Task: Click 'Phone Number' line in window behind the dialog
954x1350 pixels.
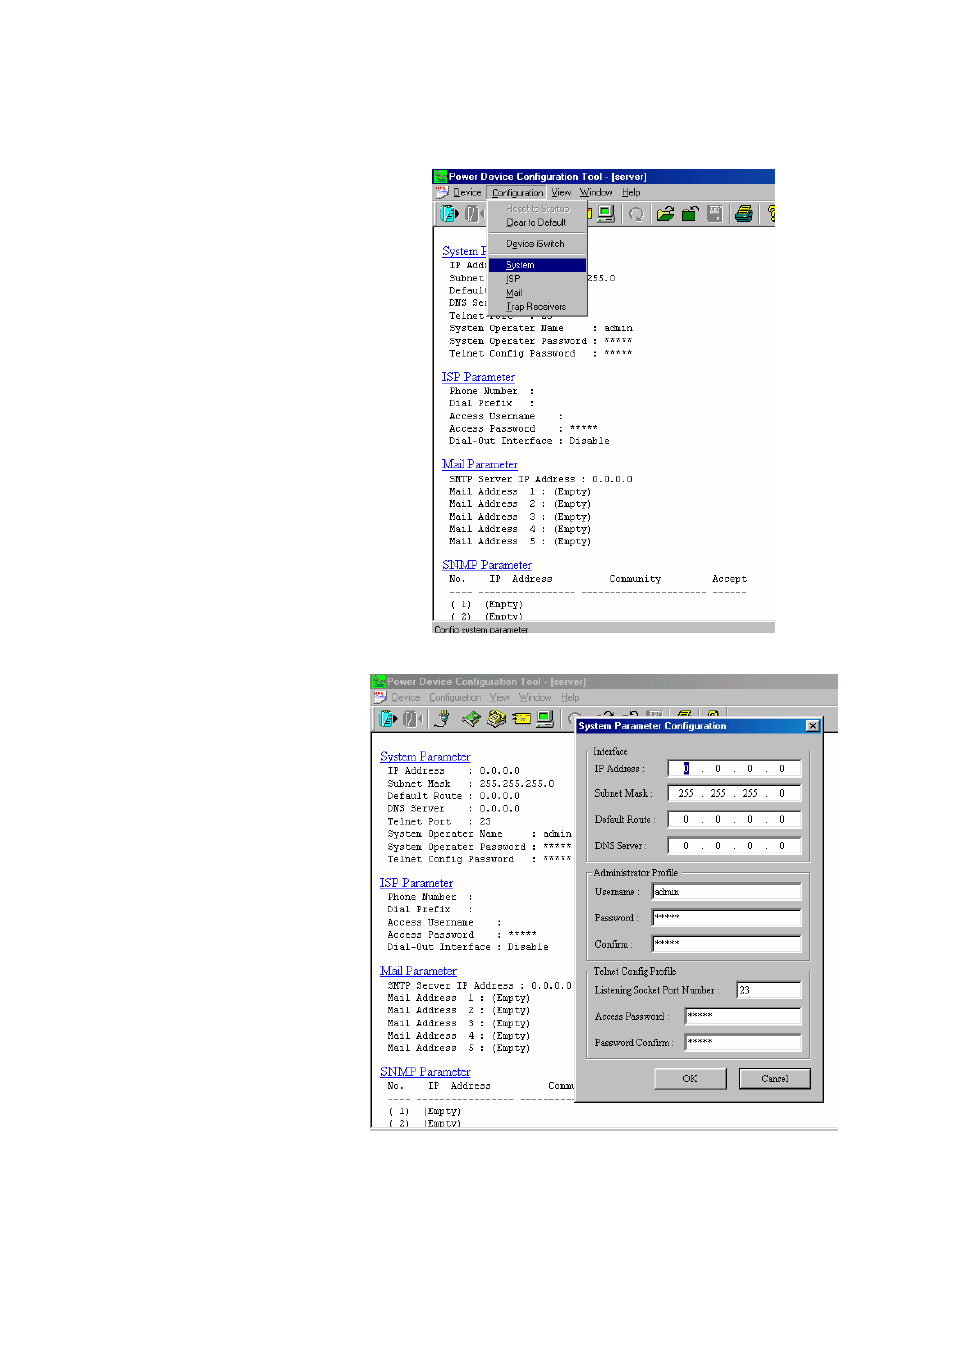Action: (x=430, y=897)
